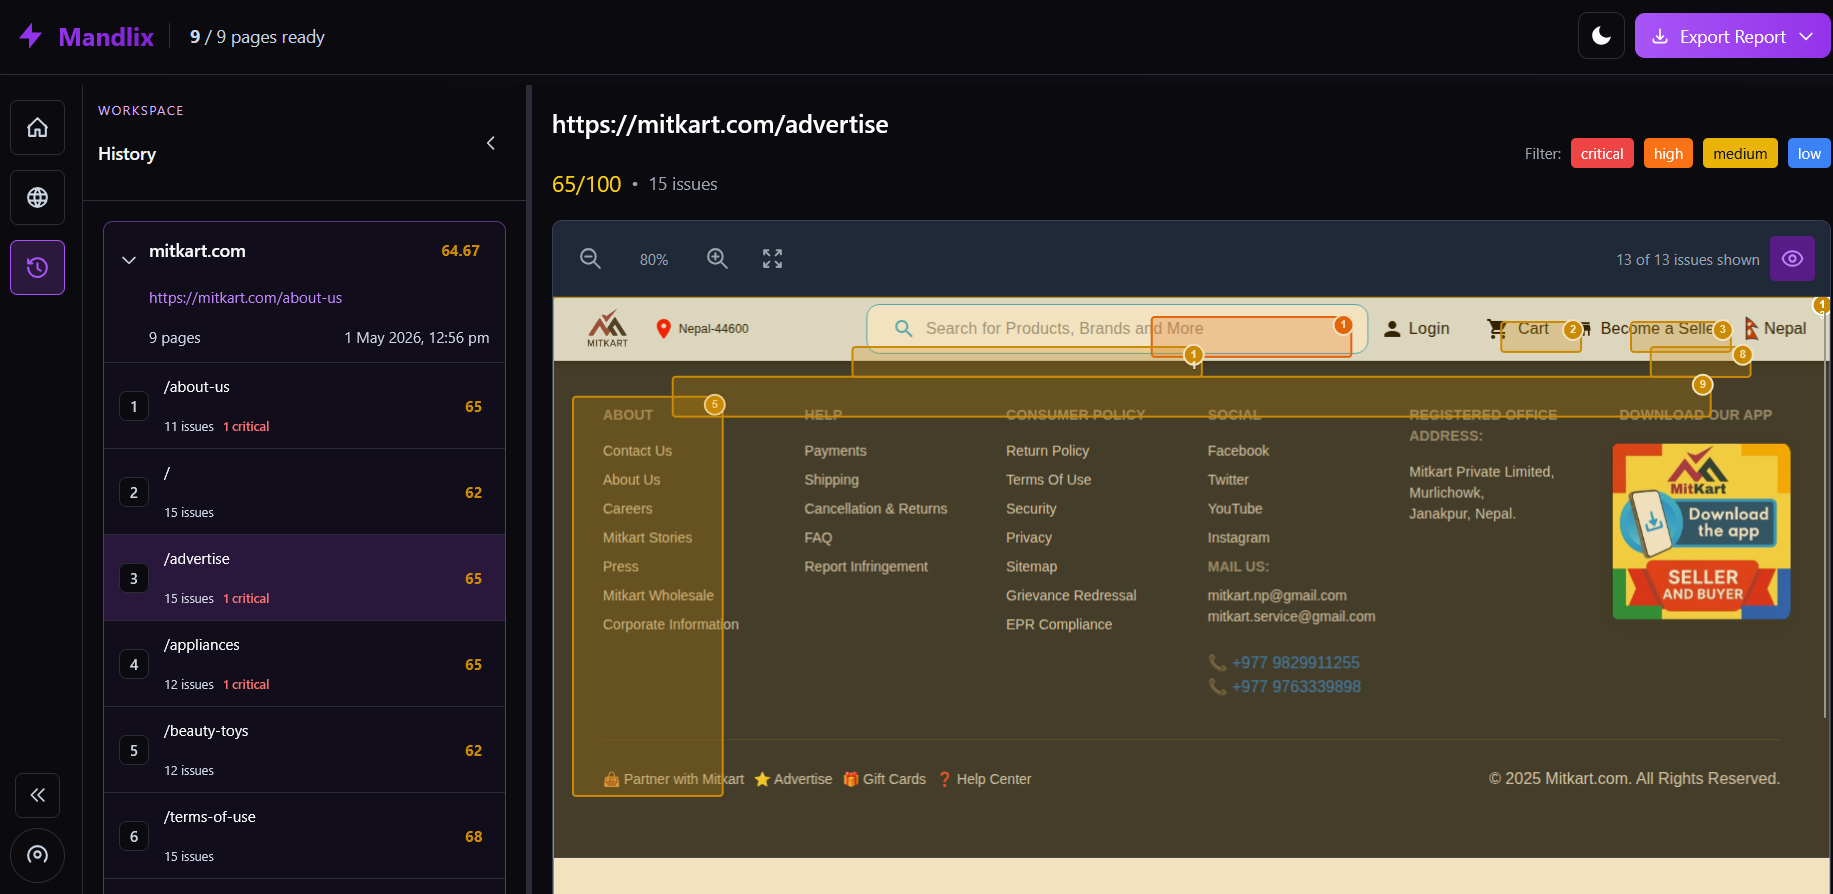Click the Grievance Redressal link
1833x894 pixels.
(1071, 595)
